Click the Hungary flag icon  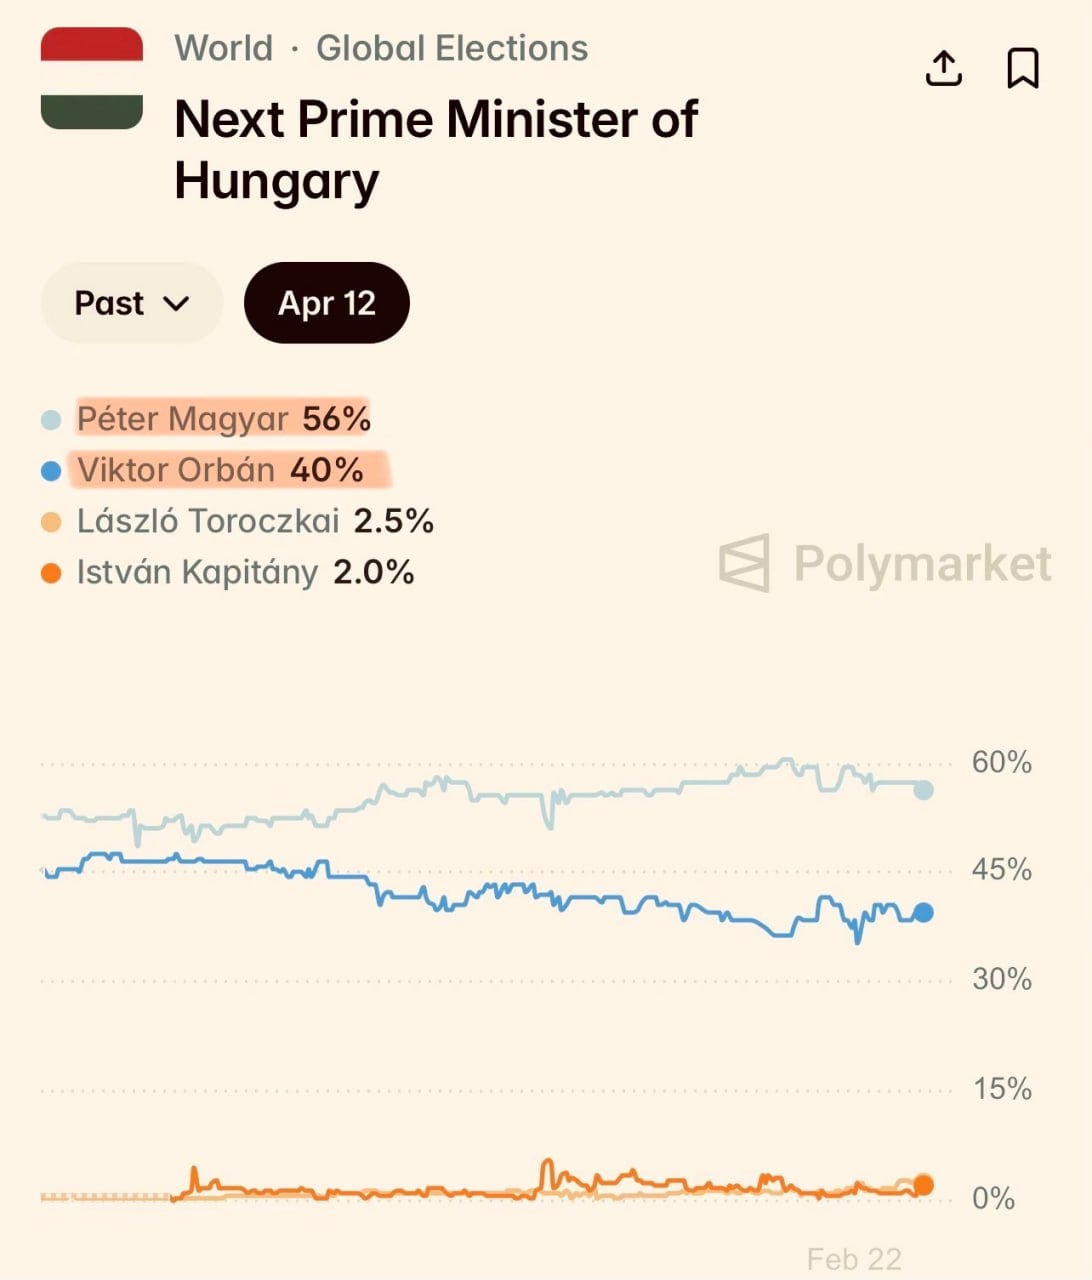tap(92, 79)
